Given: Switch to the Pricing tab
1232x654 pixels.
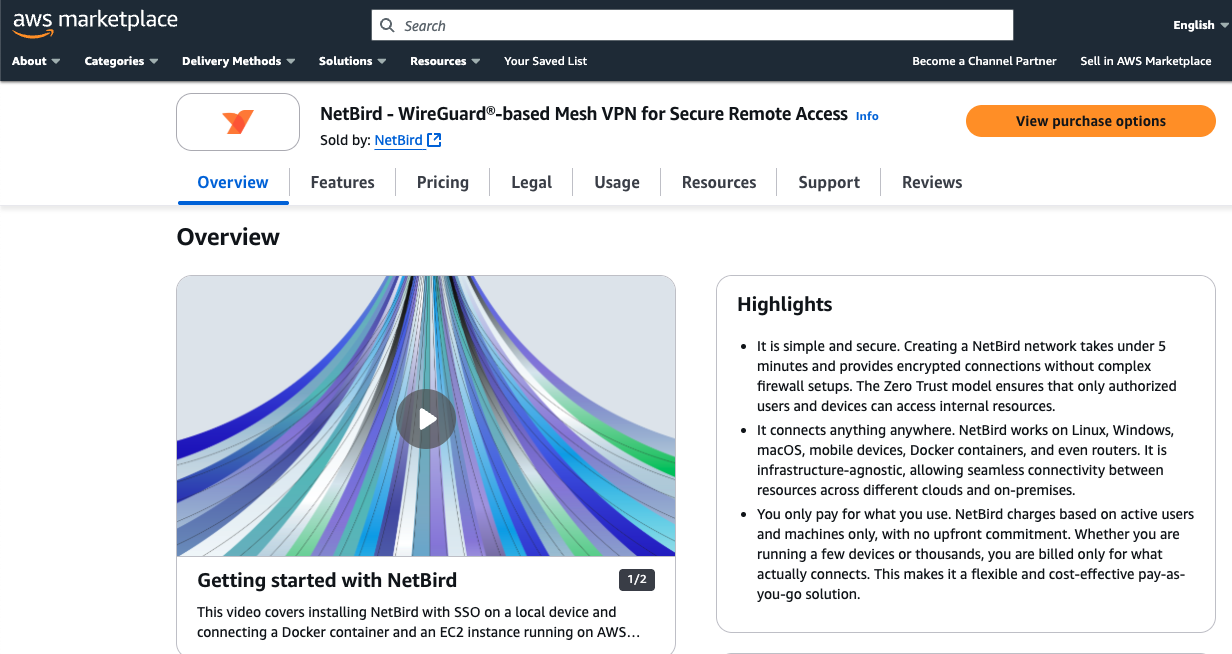Looking at the screenshot, I should (x=442, y=182).
